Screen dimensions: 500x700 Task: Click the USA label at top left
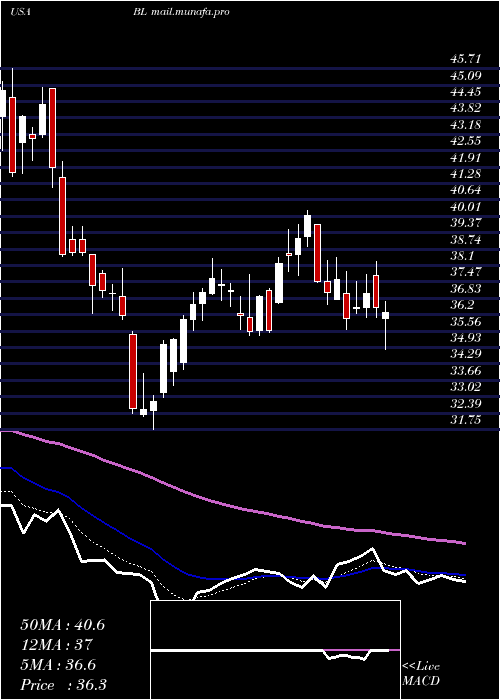click(20, 12)
